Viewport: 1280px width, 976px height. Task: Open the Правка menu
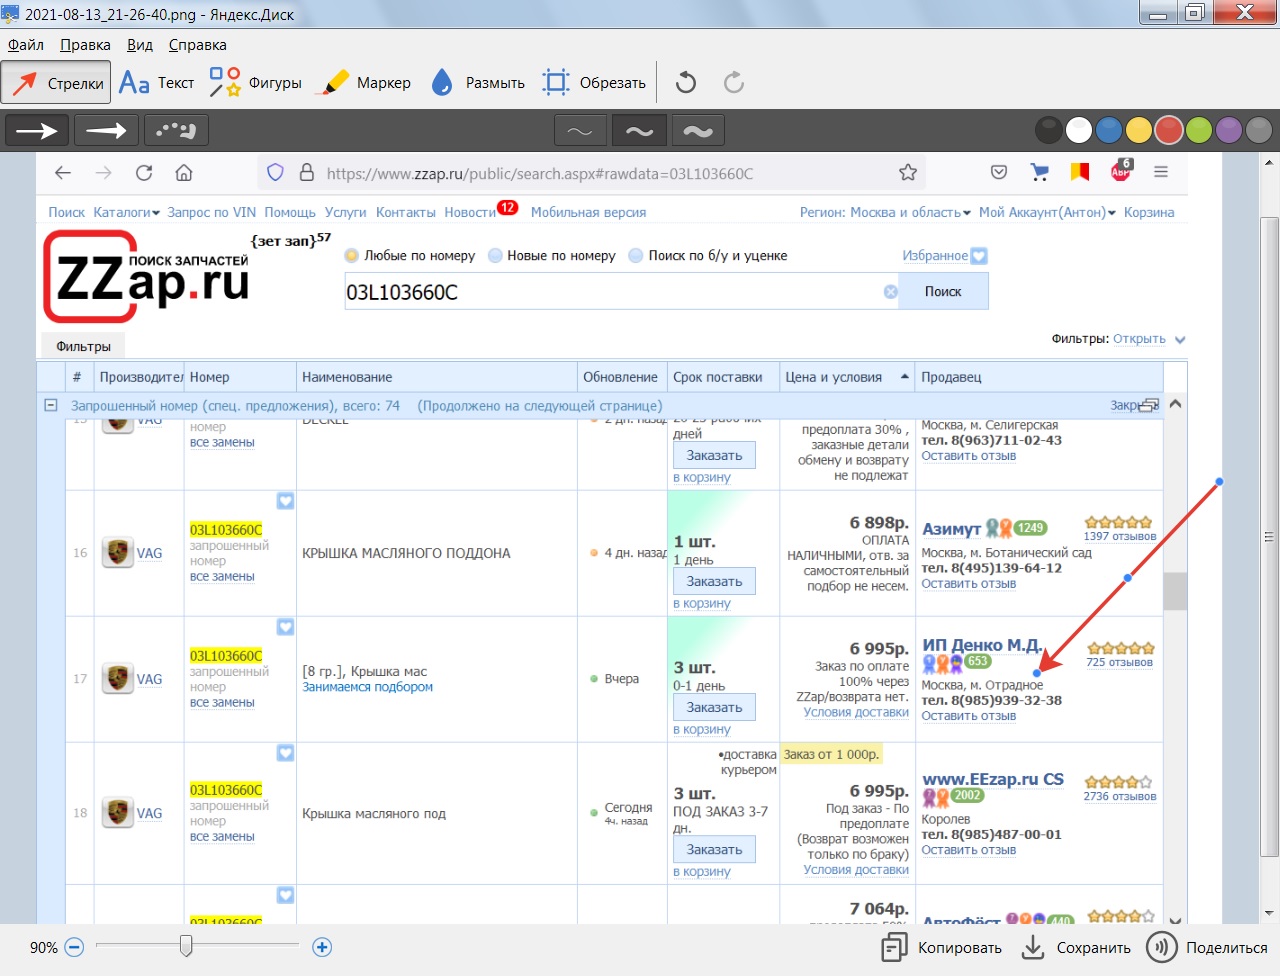click(x=85, y=45)
